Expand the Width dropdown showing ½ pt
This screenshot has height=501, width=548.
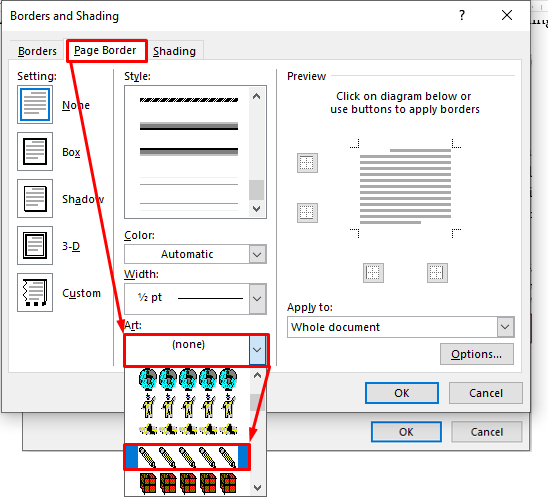195,299
